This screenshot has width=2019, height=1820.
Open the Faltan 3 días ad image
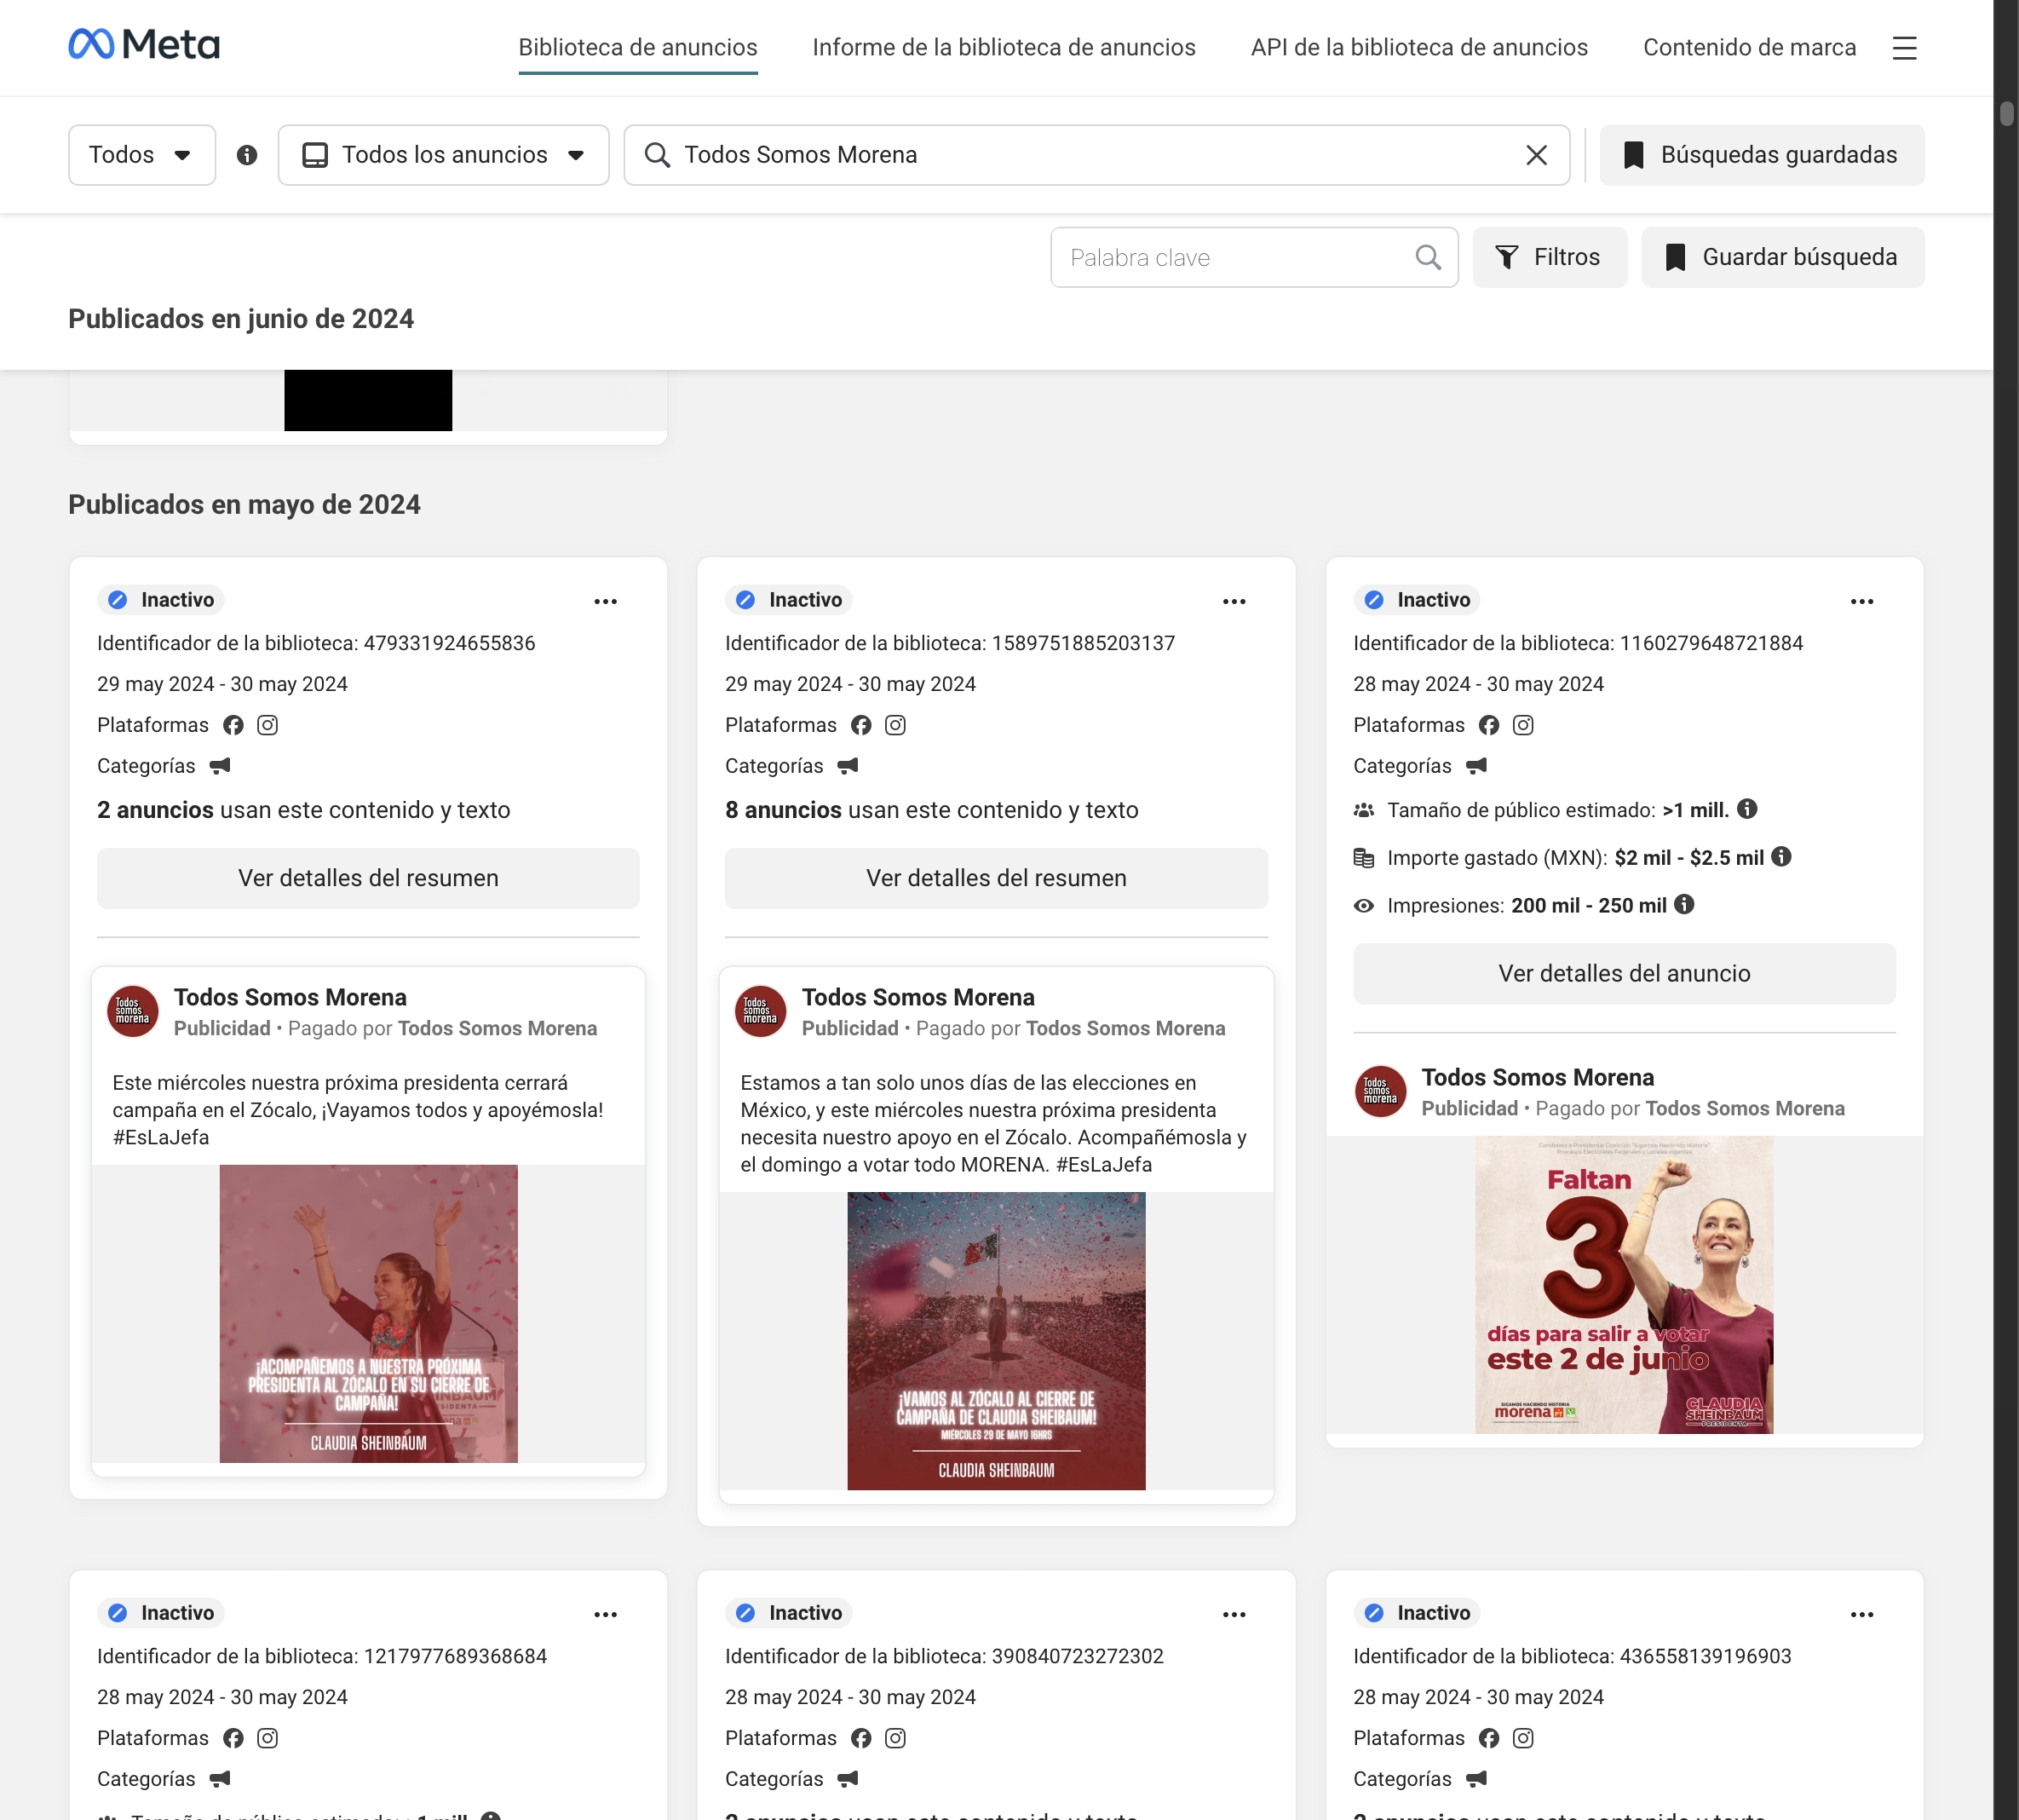(1624, 1285)
